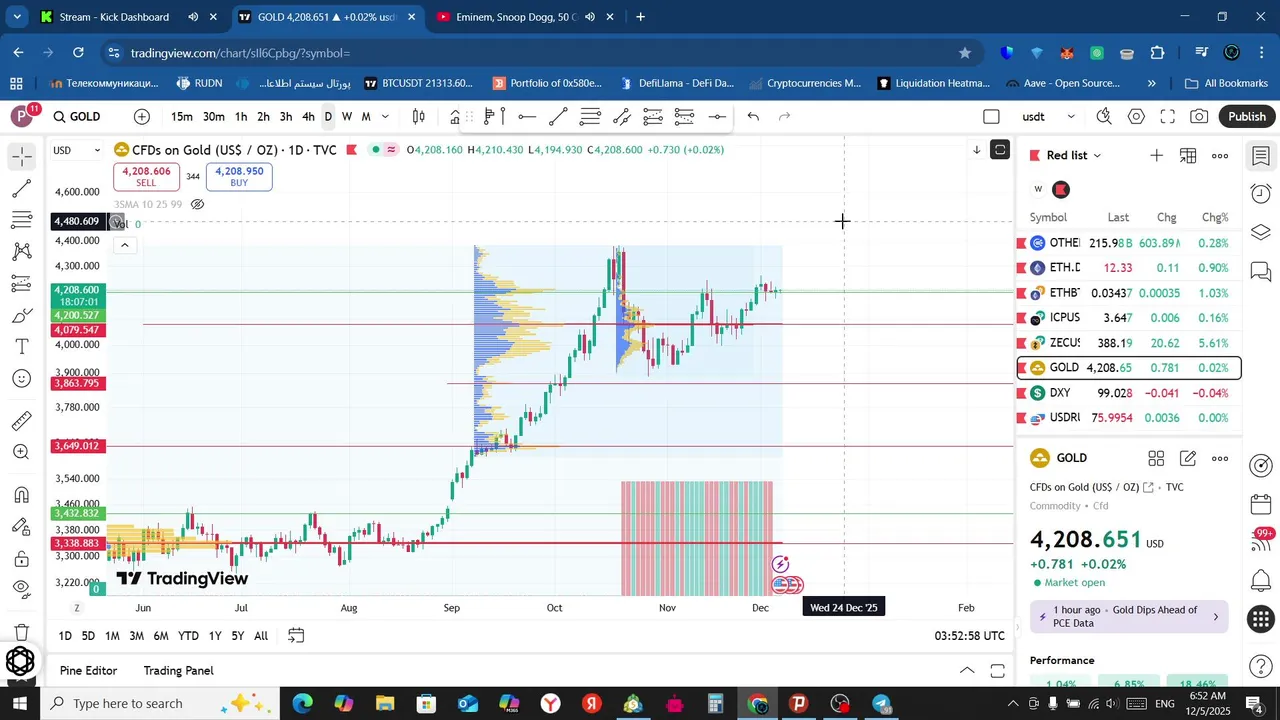Click the compare or add symbol plus

point(142,117)
